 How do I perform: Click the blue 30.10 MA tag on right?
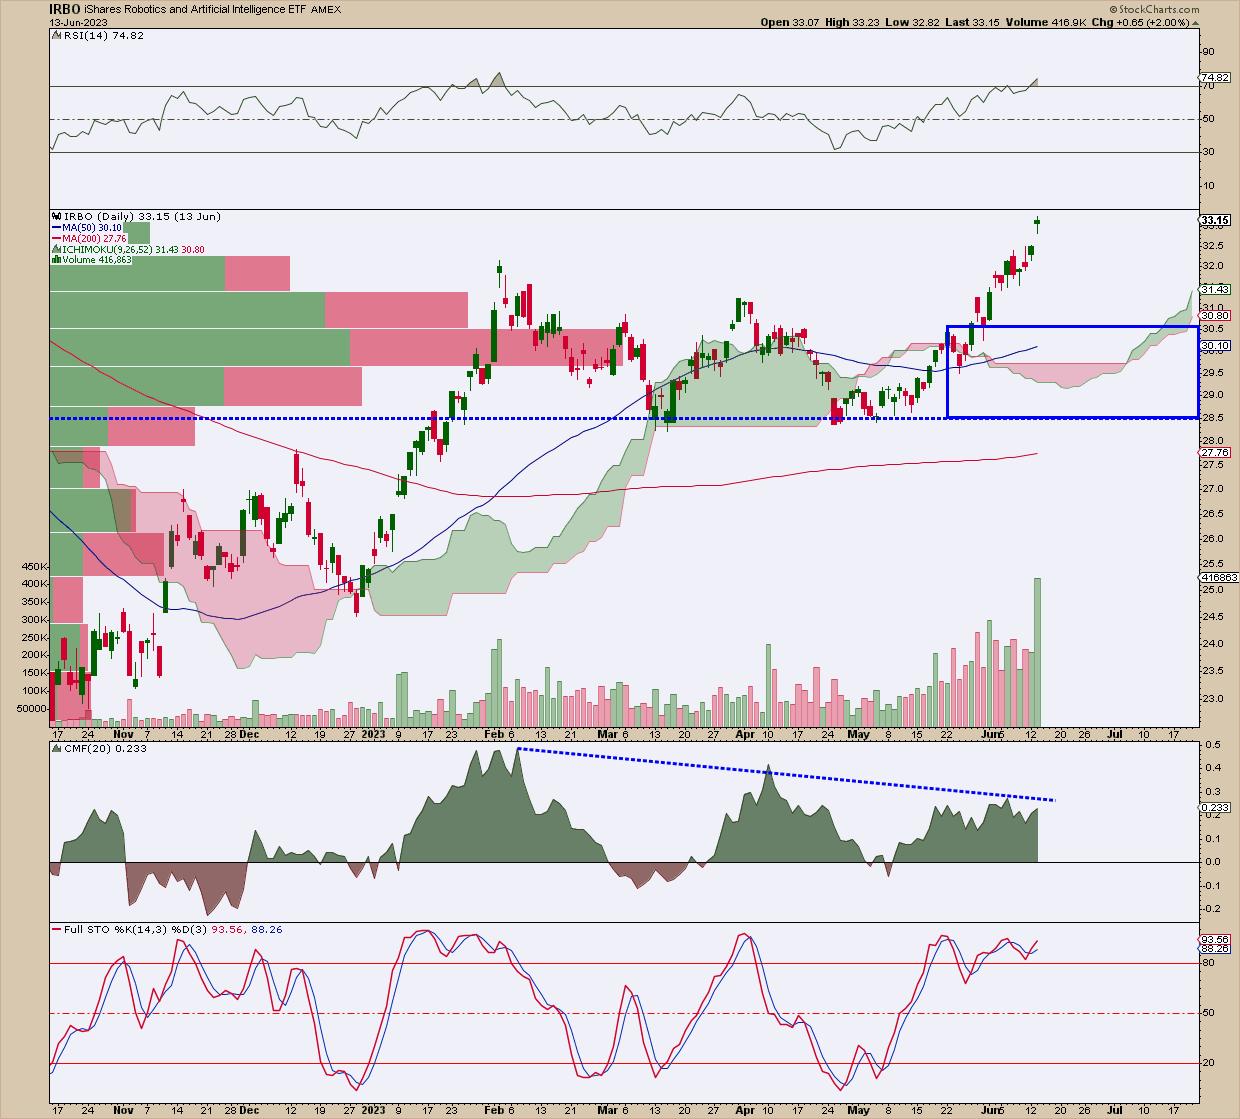pos(1215,346)
